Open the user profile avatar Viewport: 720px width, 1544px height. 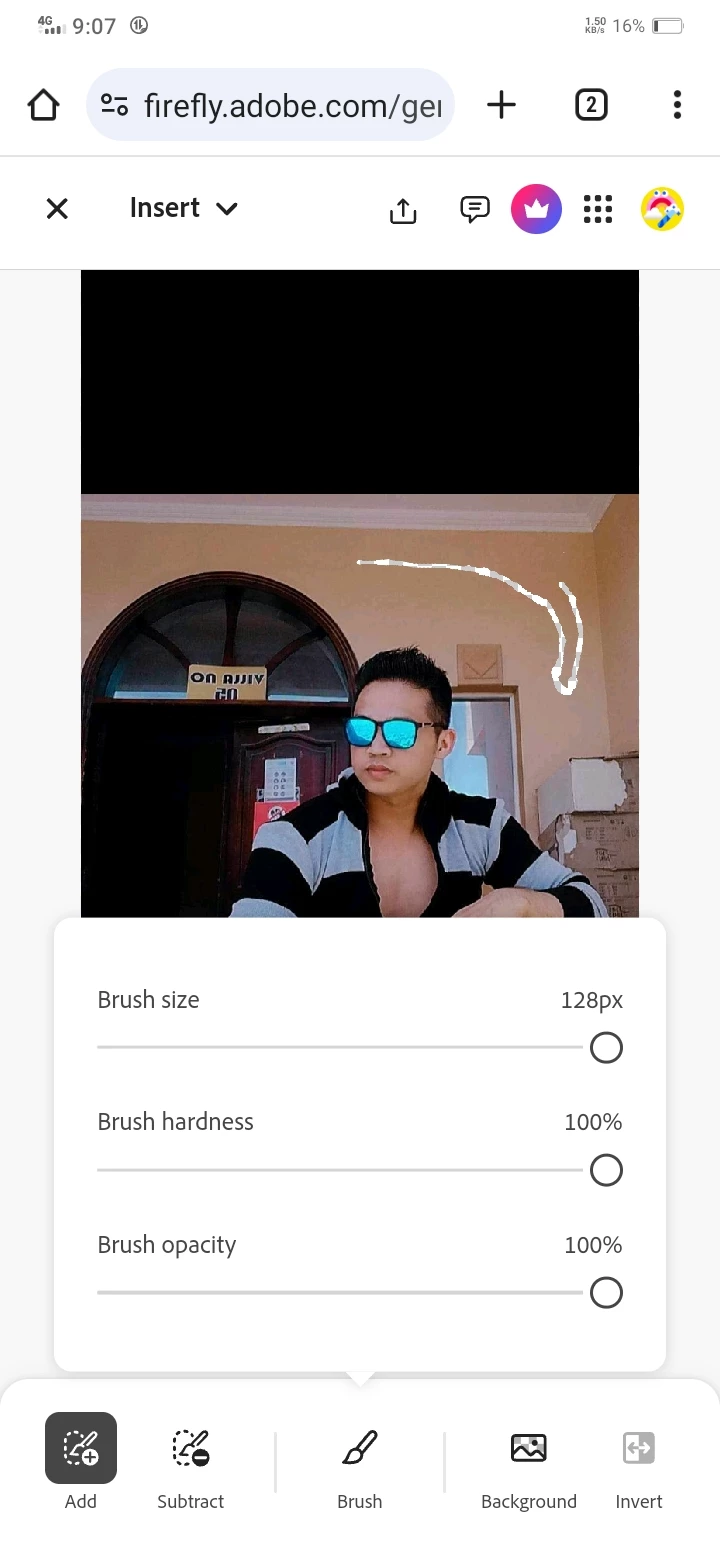point(662,209)
